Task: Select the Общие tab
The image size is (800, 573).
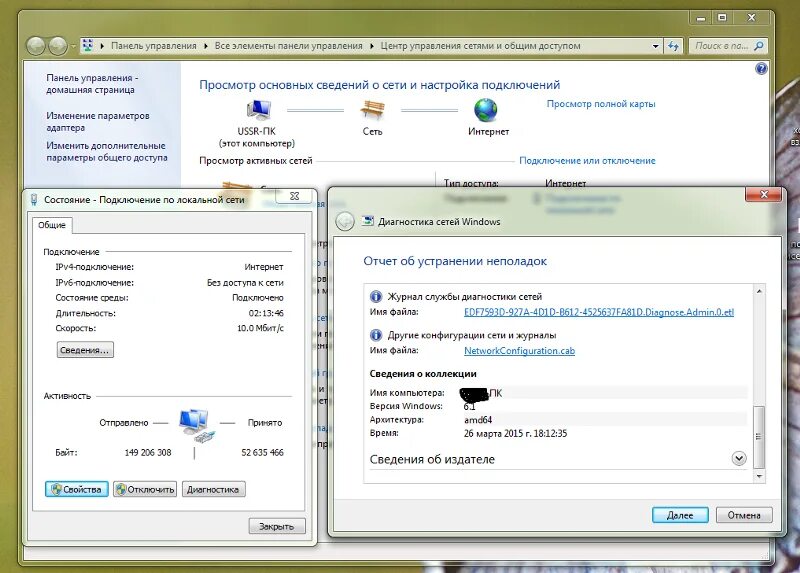Action: point(52,225)
